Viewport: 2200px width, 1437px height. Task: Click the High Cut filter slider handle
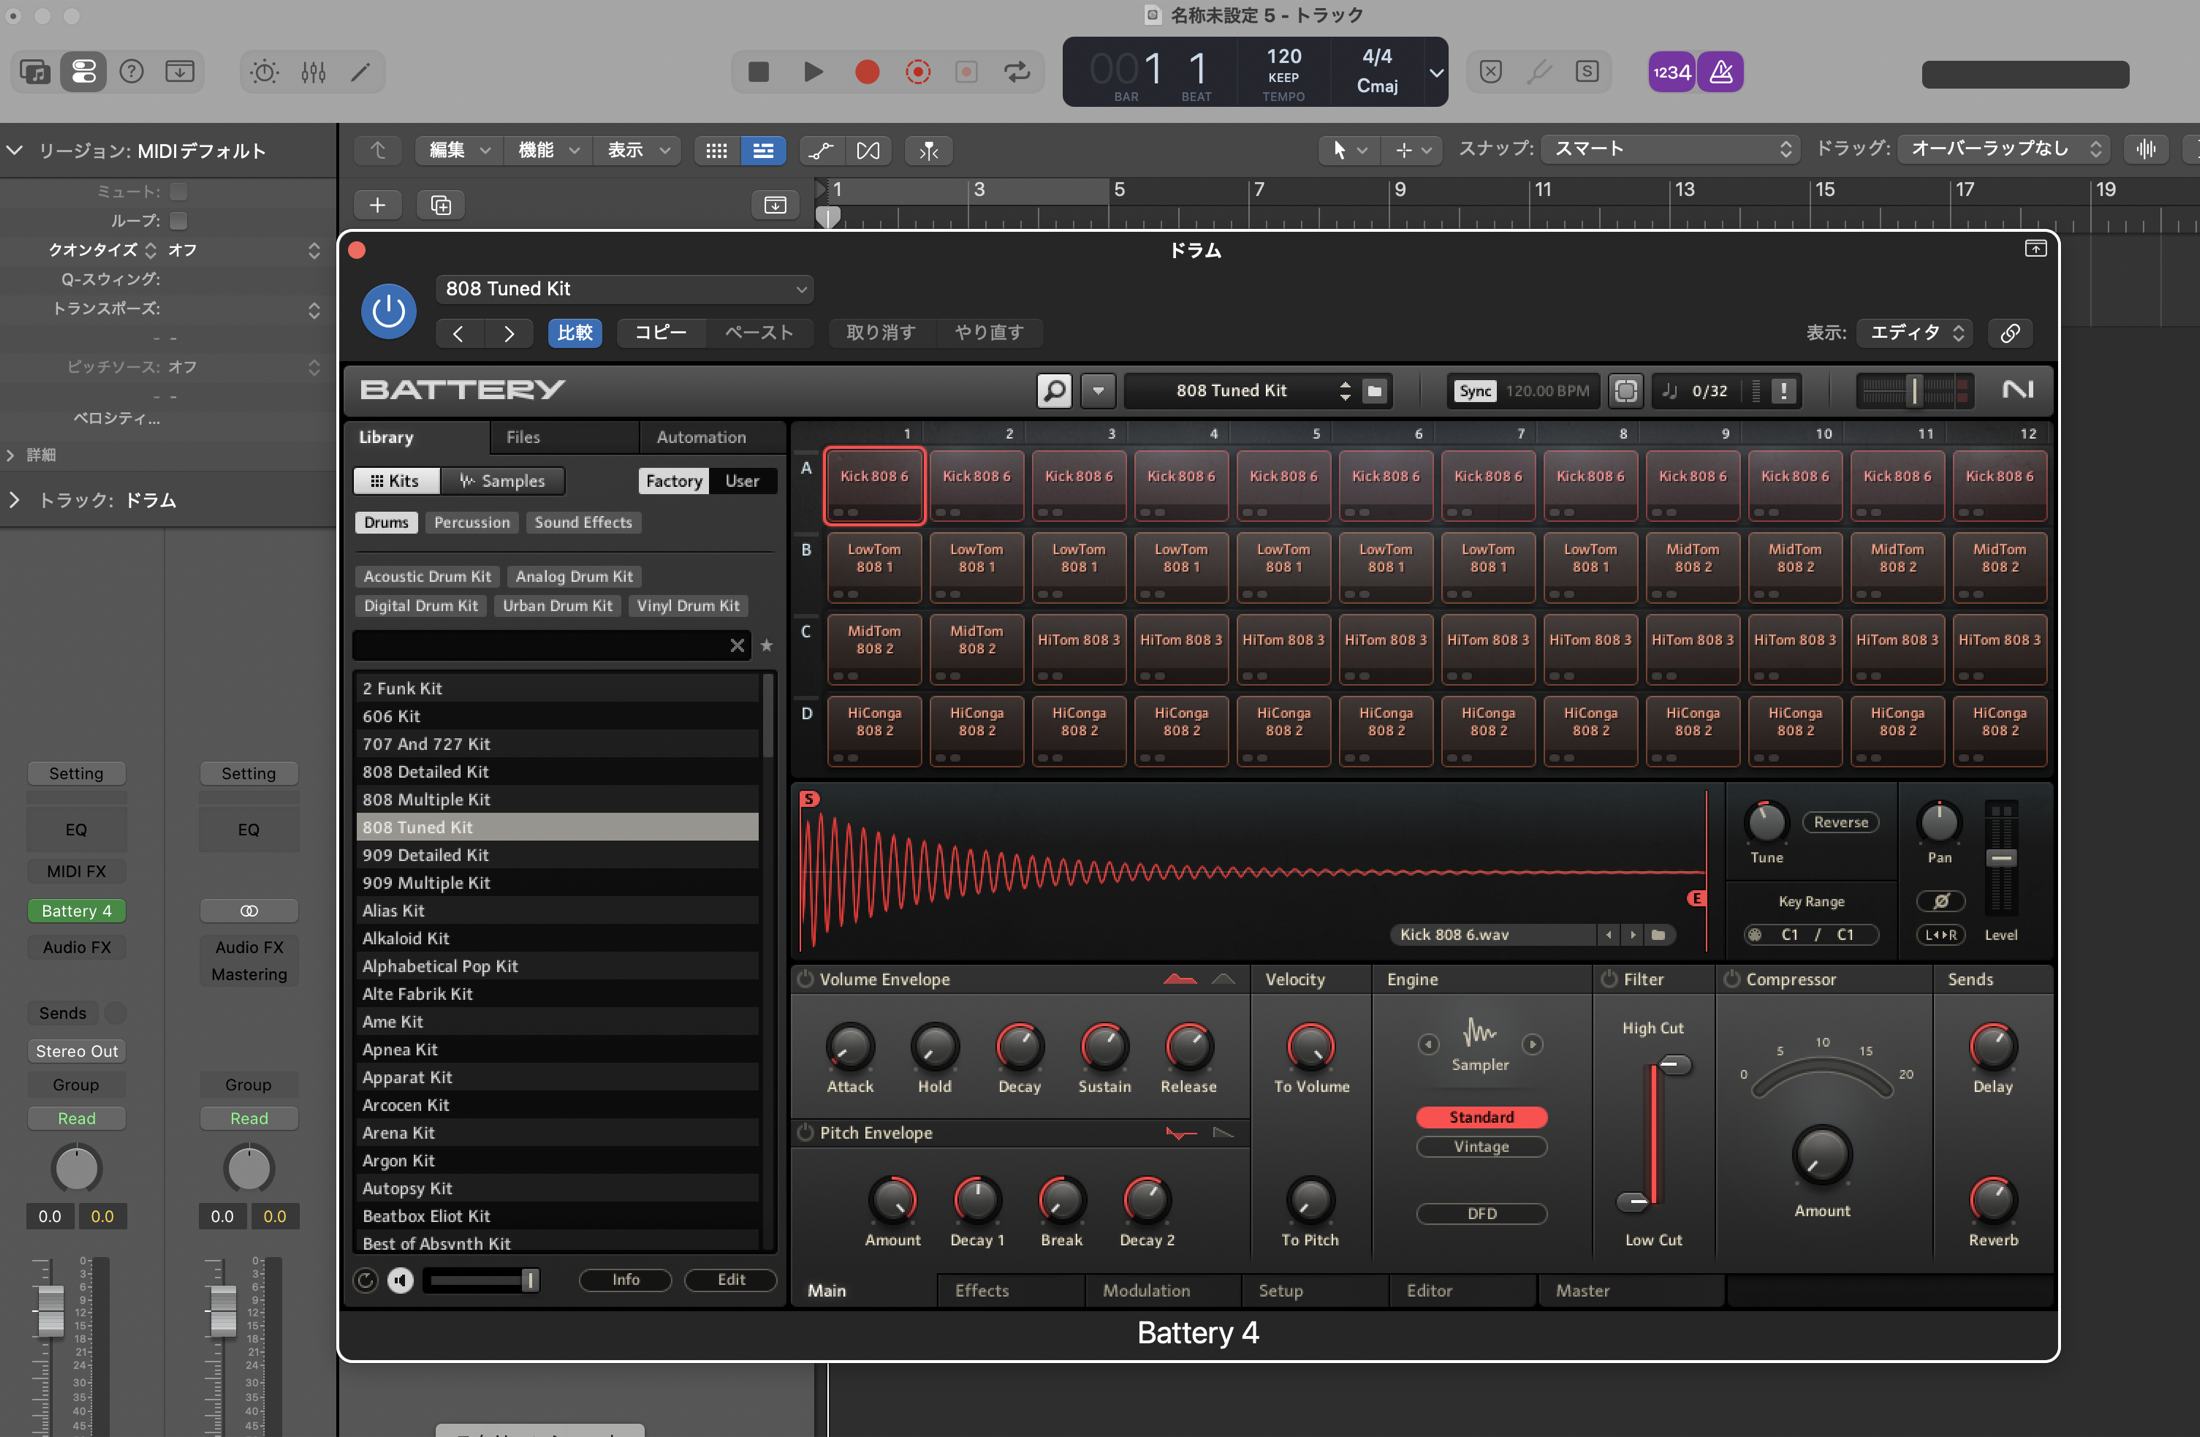1675,1065
